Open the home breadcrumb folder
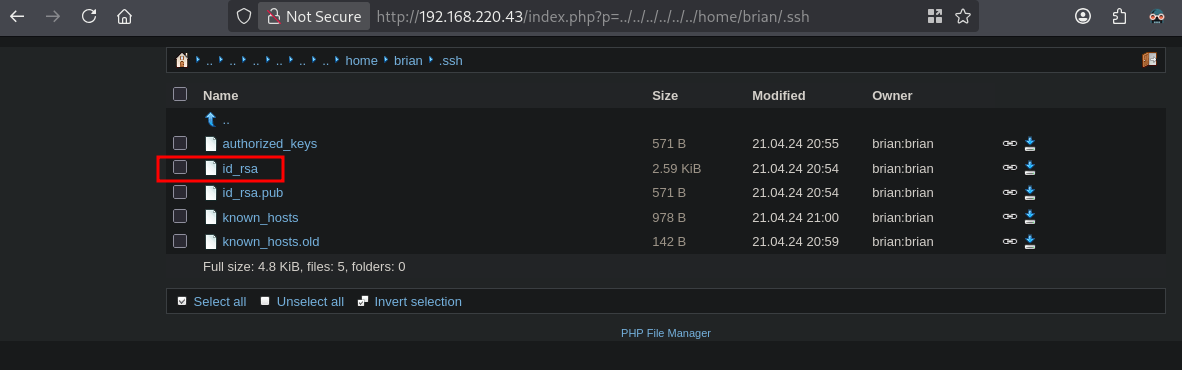Image resolution: width=1182 pixels, height=370 pixels. coord(361,60)
